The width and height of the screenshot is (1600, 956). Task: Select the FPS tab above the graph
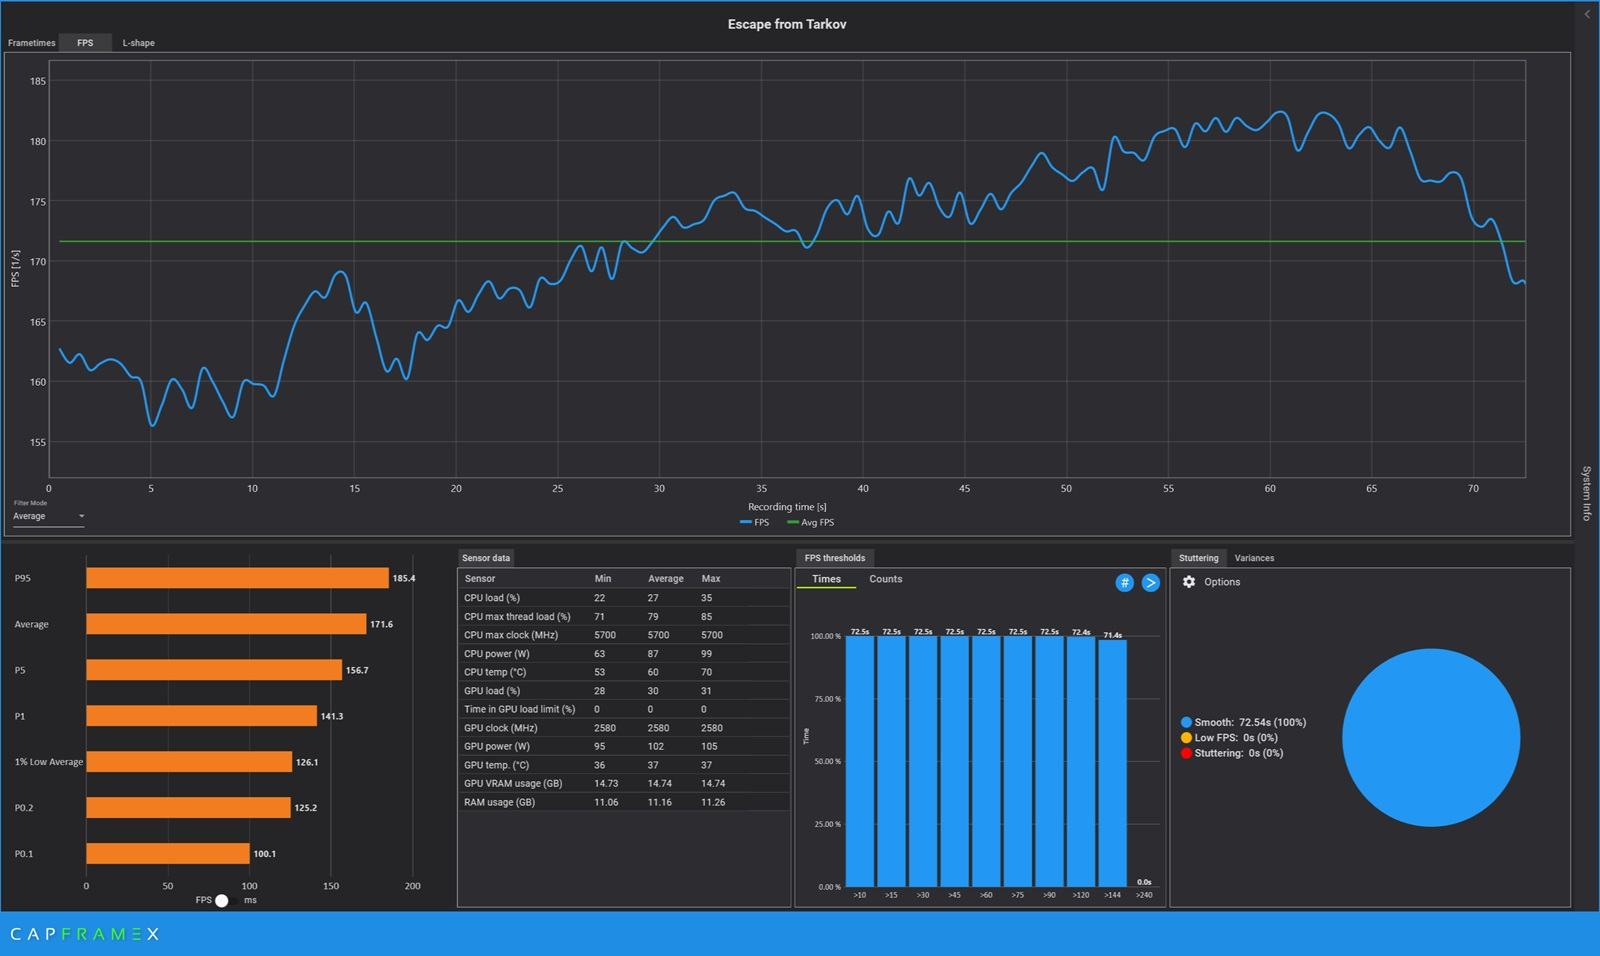[x=85, y=43]
